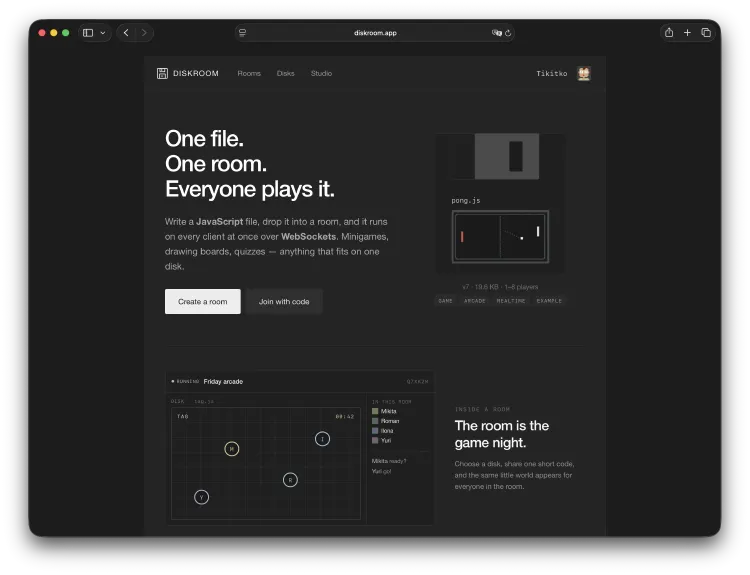Click the I player circle in game

(322, 439)
